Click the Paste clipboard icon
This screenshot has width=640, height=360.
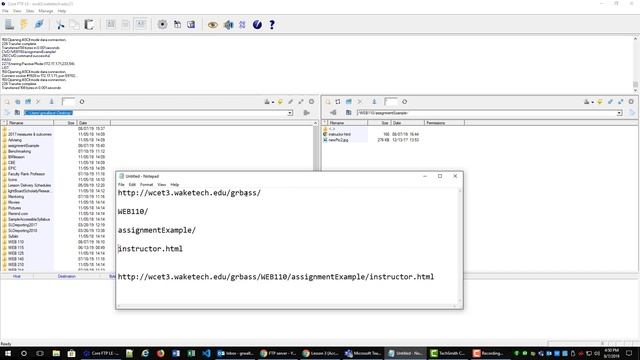tap(89, 24)
